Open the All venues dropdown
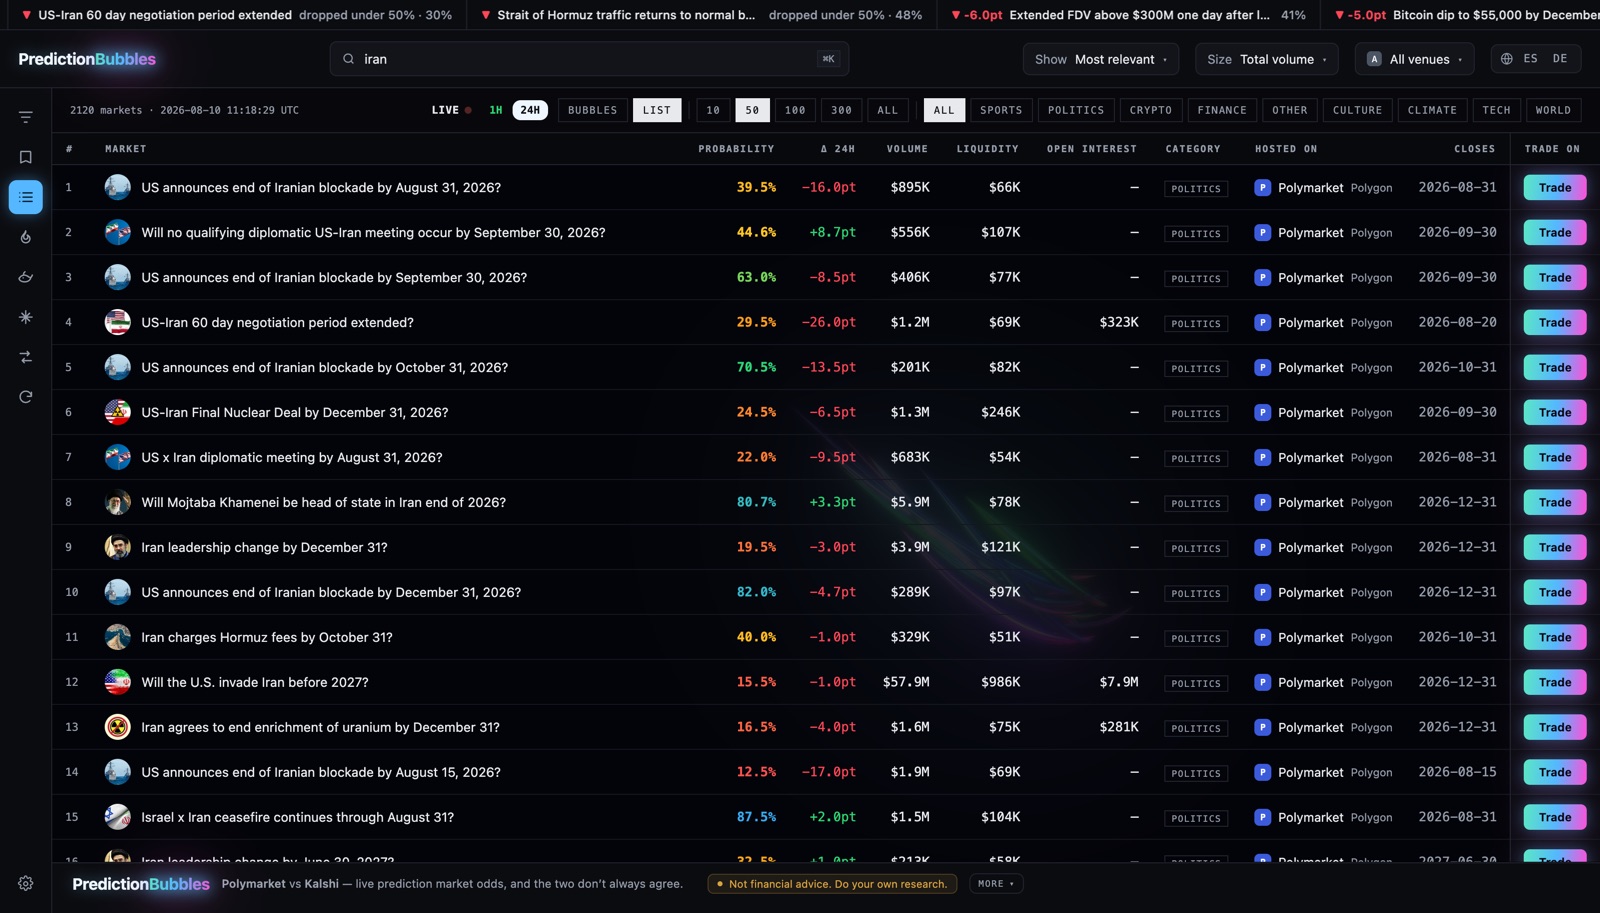Image resolution: width=1600 pixels, height=913 pixels. (x=1415, y=59)
